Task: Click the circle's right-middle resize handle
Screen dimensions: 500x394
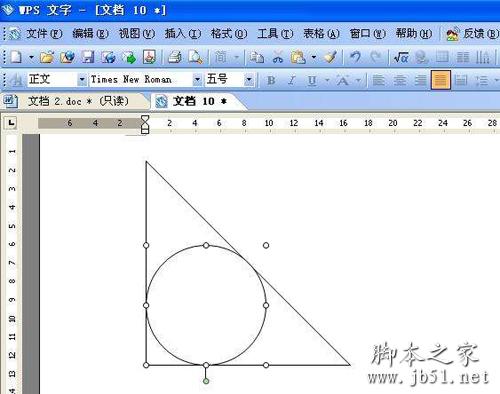Action: tap(266, 305)
